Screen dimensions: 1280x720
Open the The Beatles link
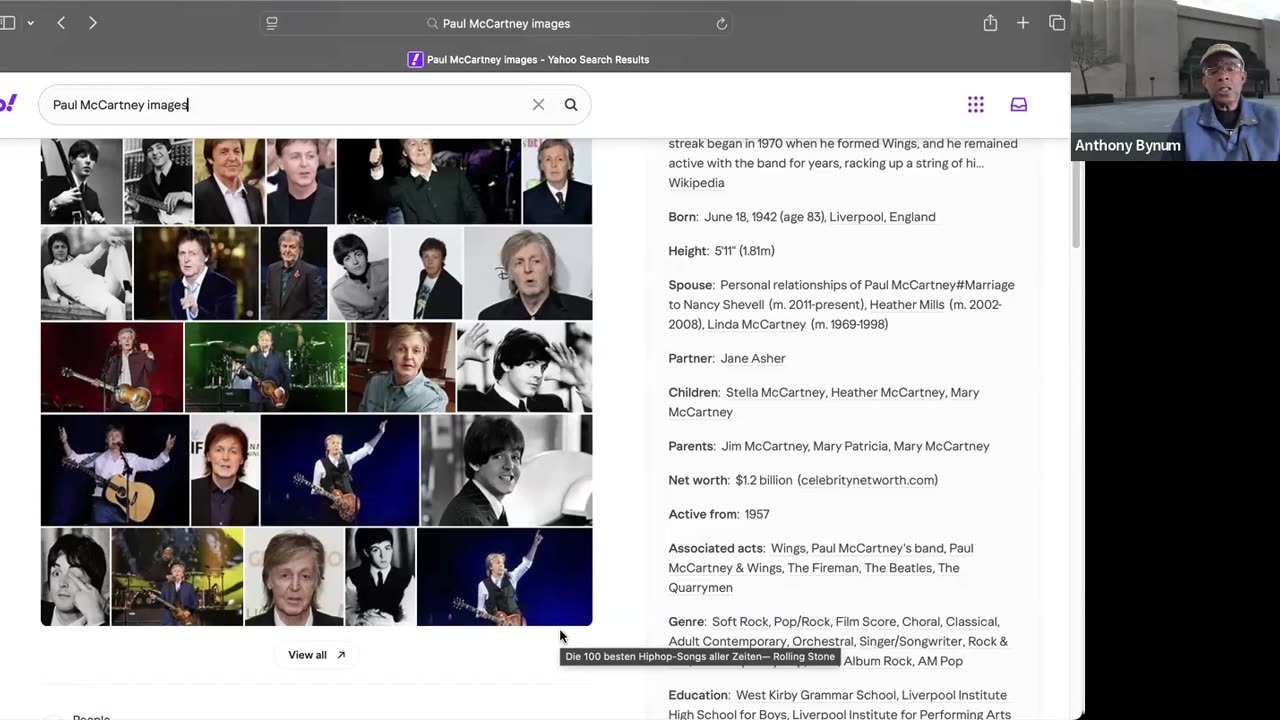898,569
